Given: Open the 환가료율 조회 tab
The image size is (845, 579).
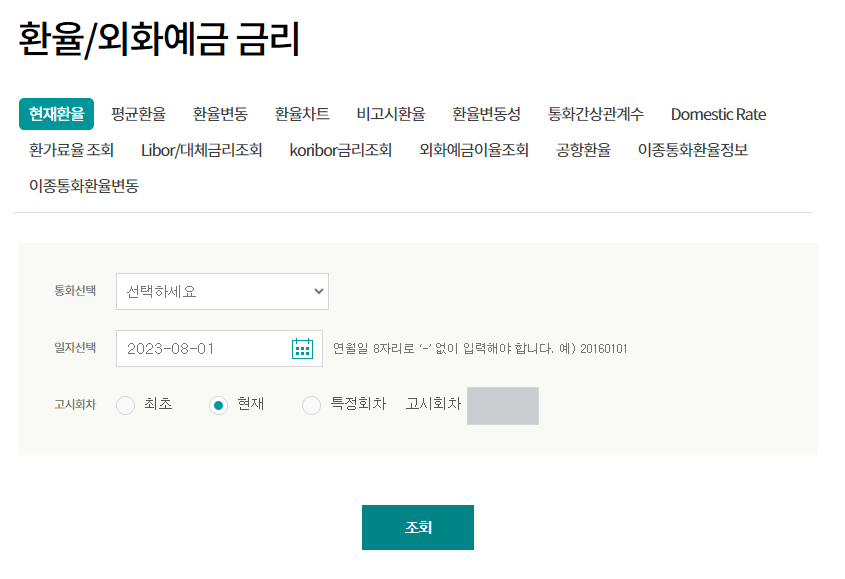Looking at the screenshot, I should [x=71, y=150].
